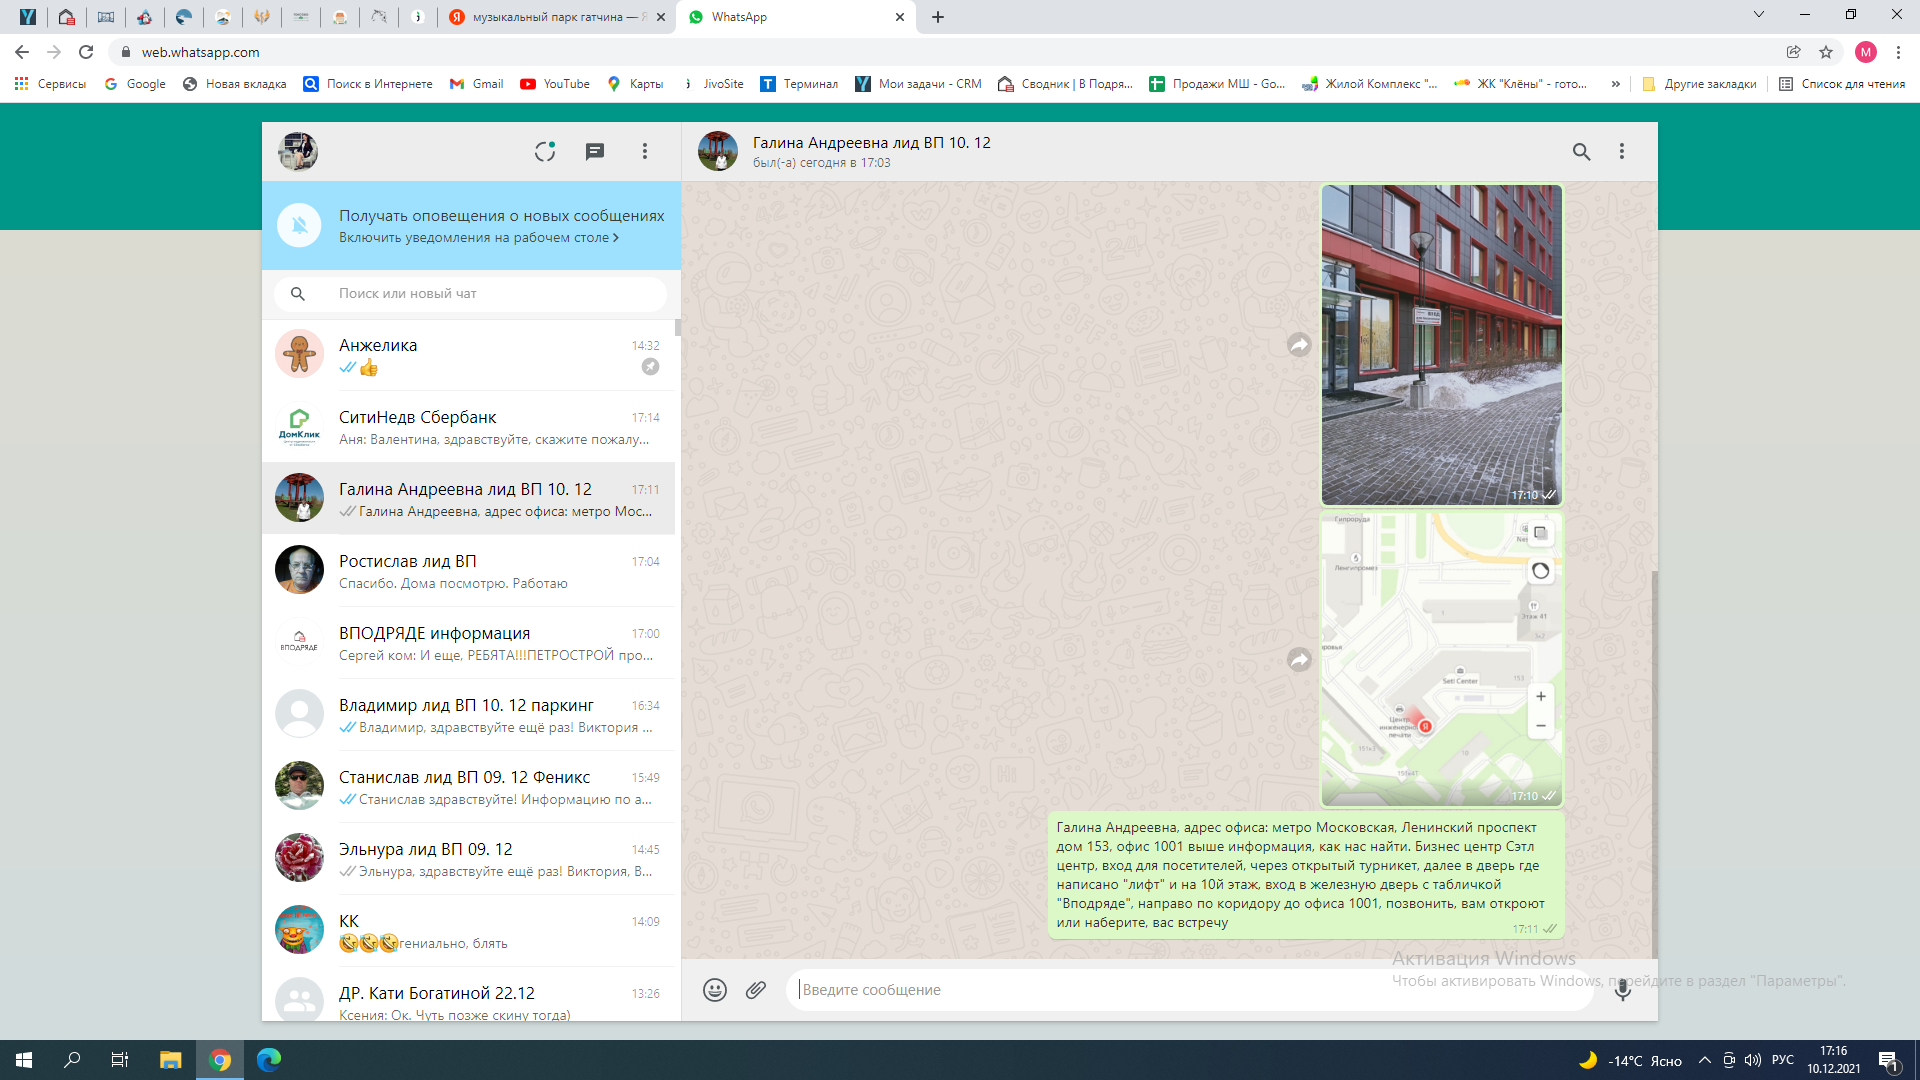Image resolution: width=1920 pixels, height=1080 pixels.
Task: Open the Ростислав лид ВП chat
Action: coord(470,571)
